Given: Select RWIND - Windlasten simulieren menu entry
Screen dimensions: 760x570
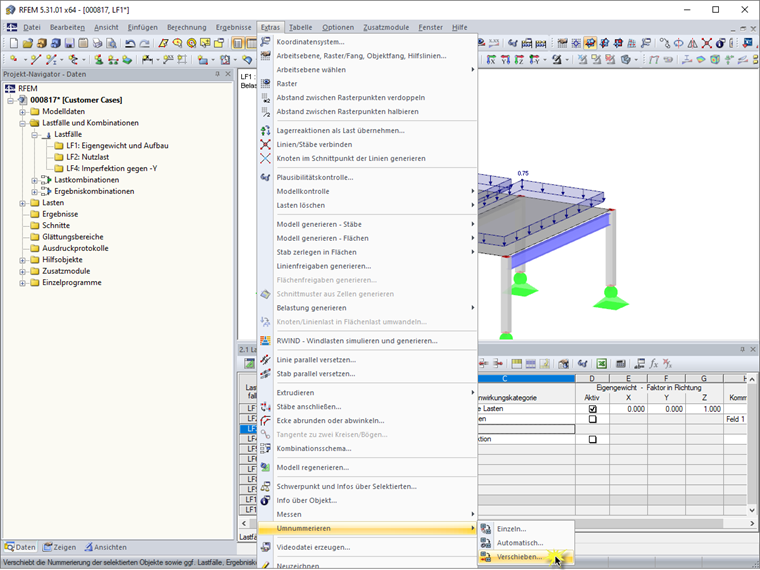Looking at the screenshot, I should coord(367,341).
